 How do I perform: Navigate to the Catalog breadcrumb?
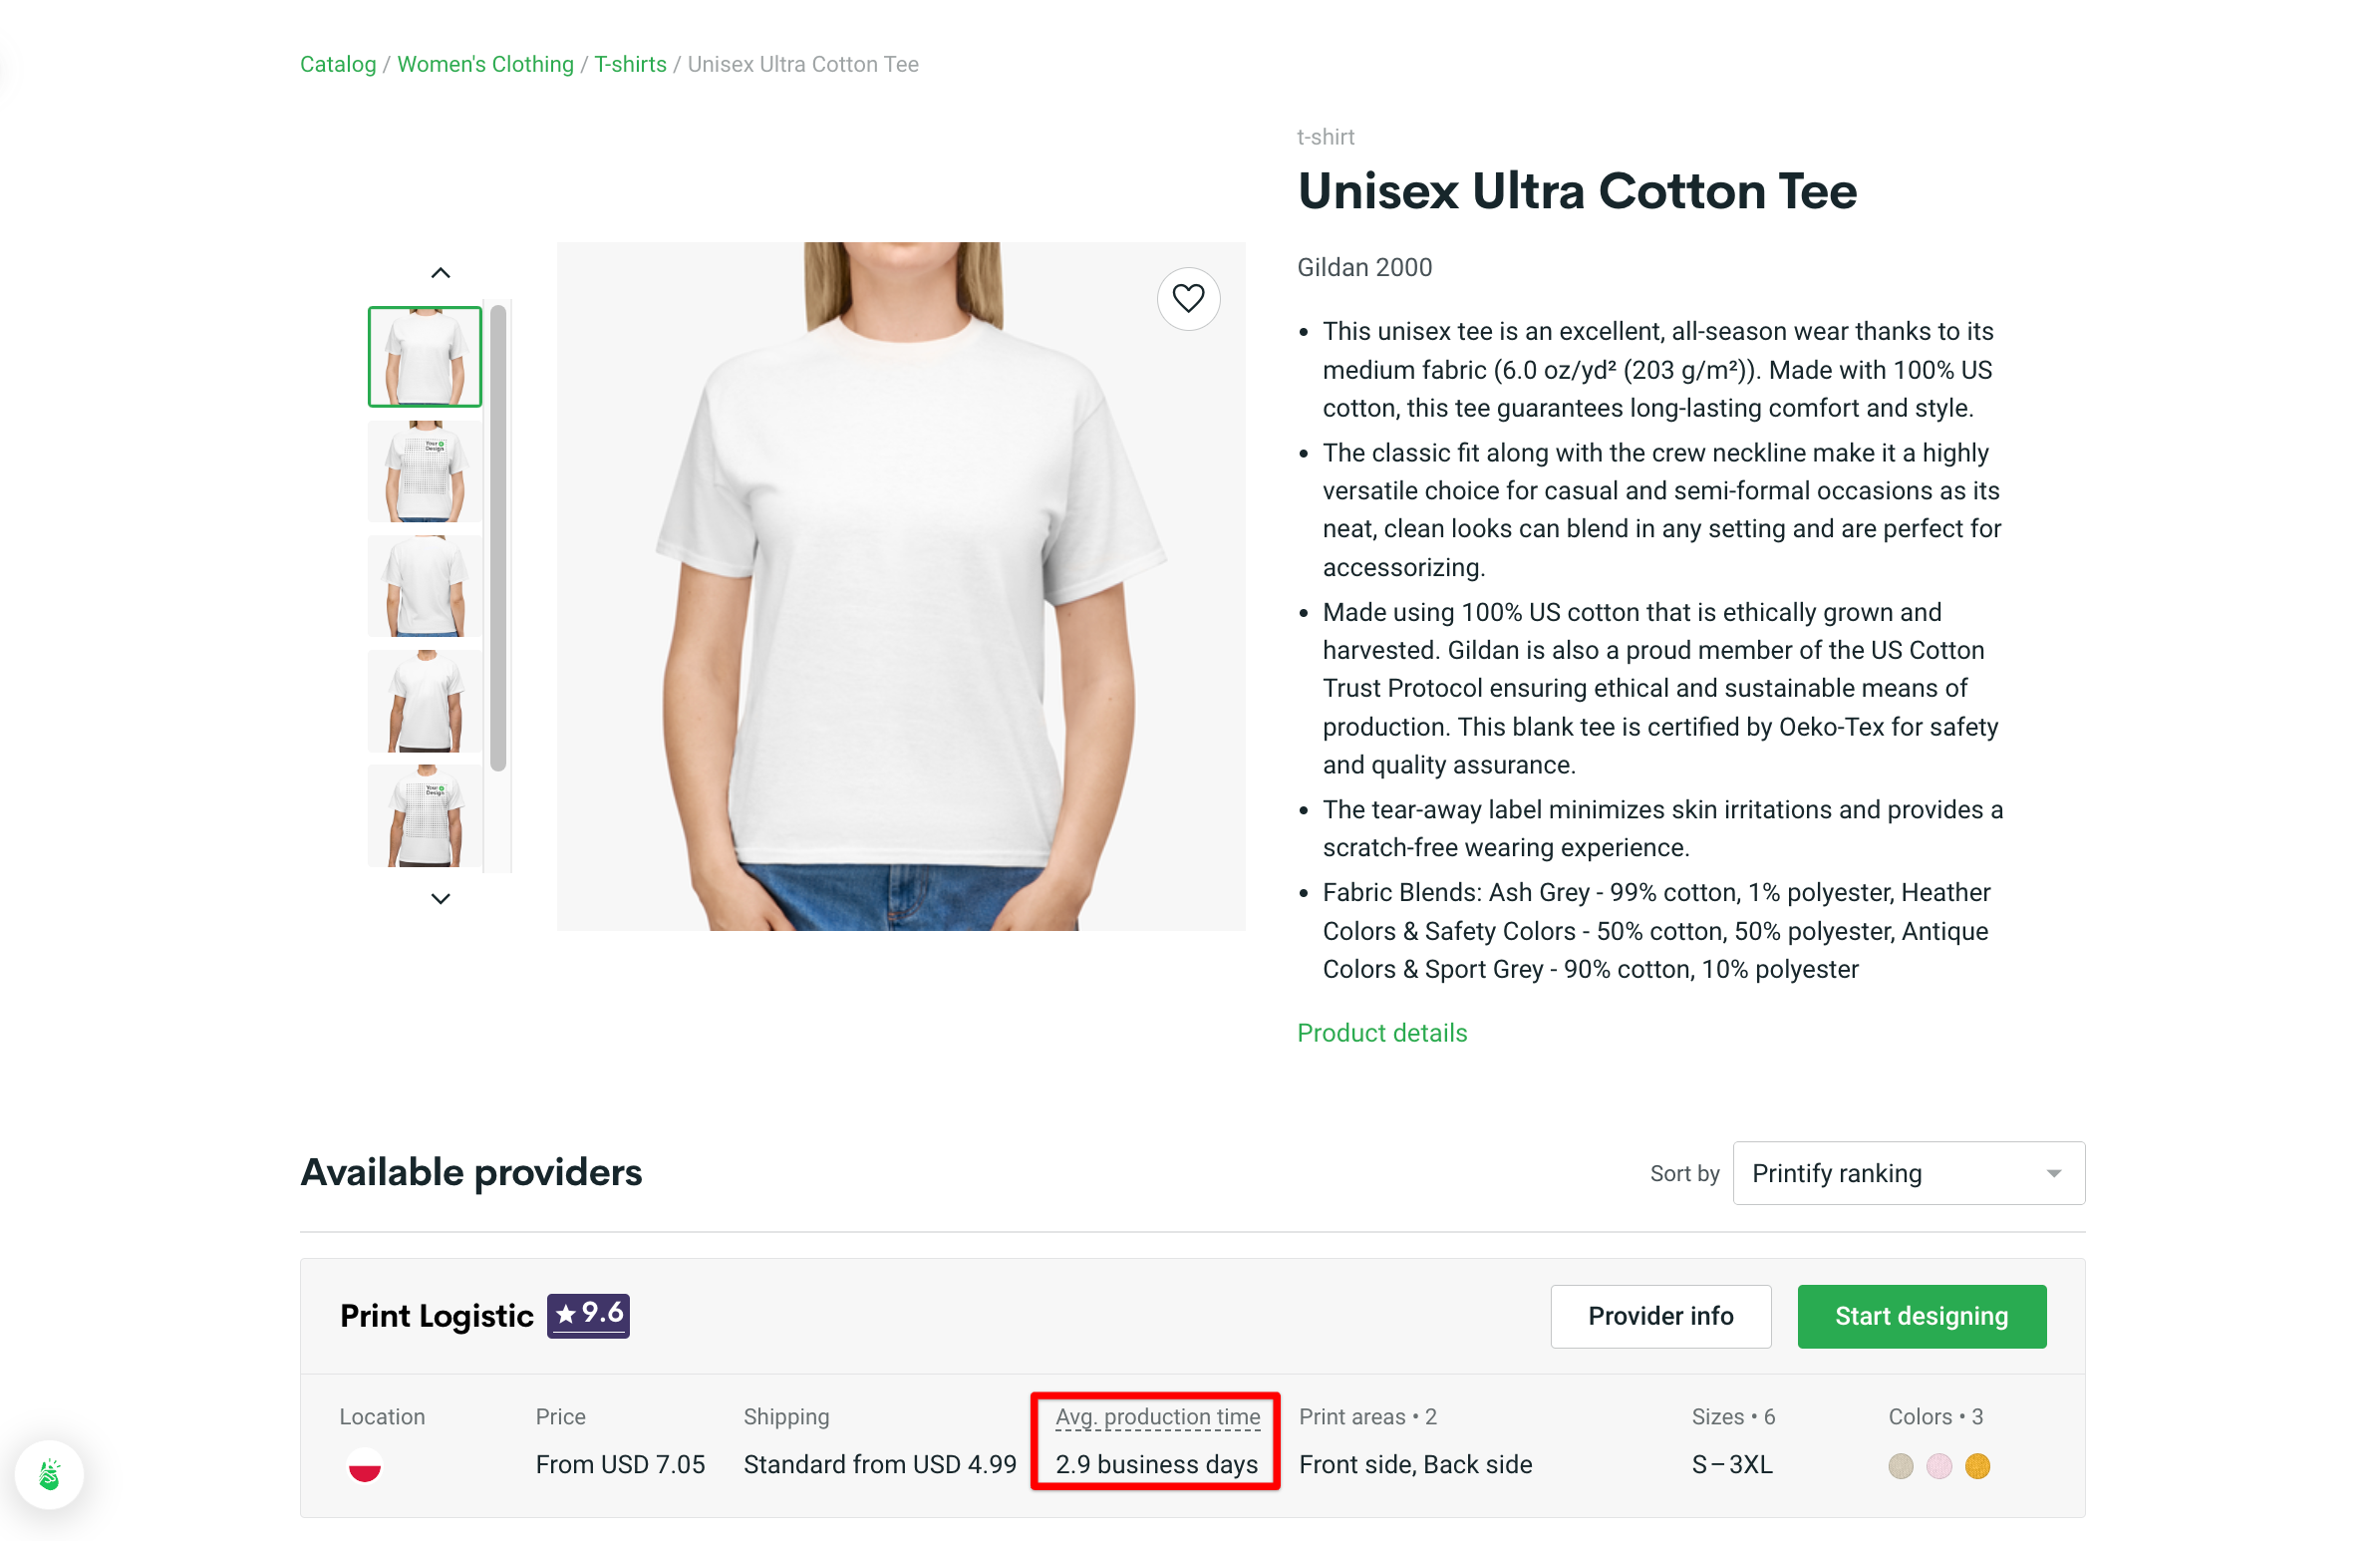[x=337, y=64]
